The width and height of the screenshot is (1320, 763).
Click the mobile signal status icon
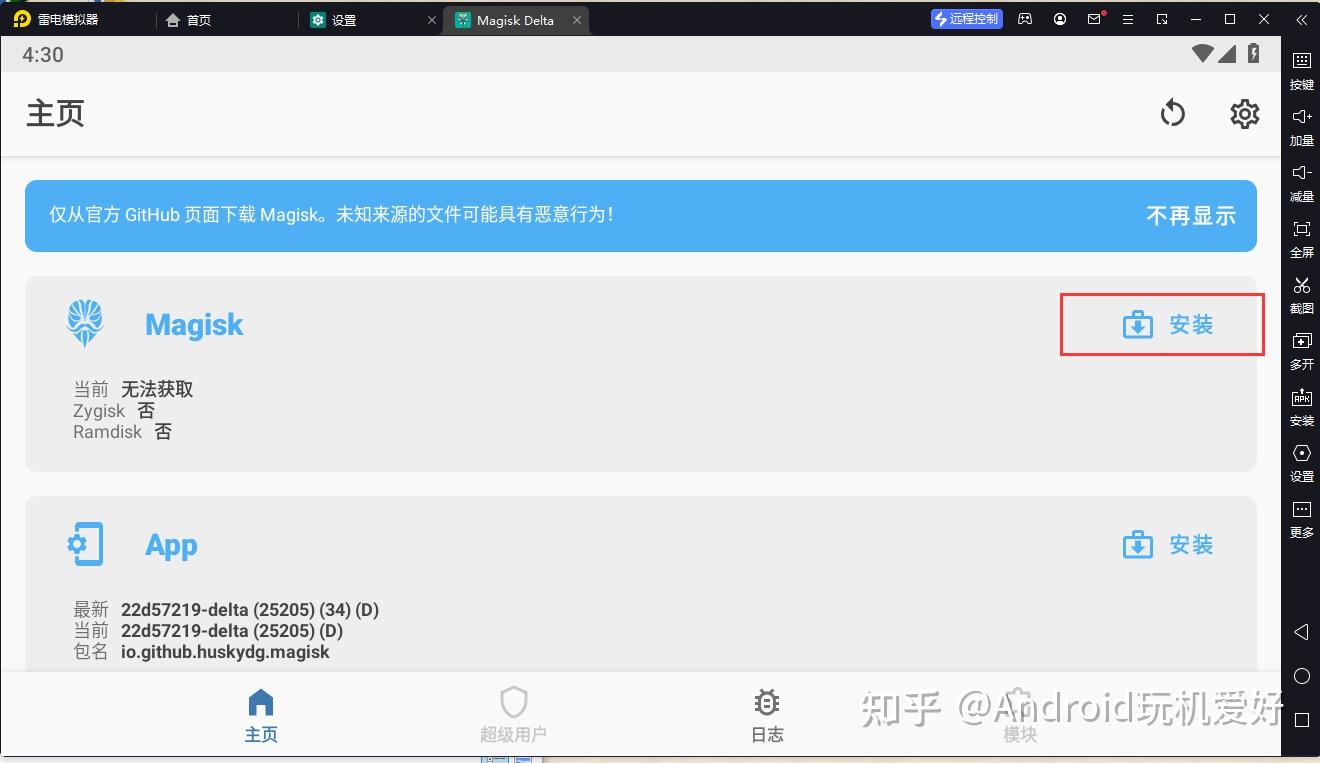pyautogui.click(x=1229, y=54)
